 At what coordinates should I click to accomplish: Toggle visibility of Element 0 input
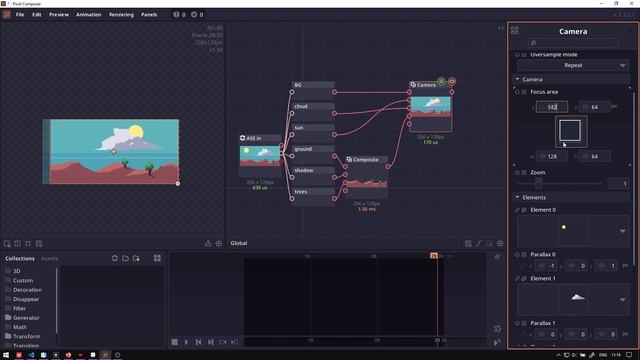(524, 210)
